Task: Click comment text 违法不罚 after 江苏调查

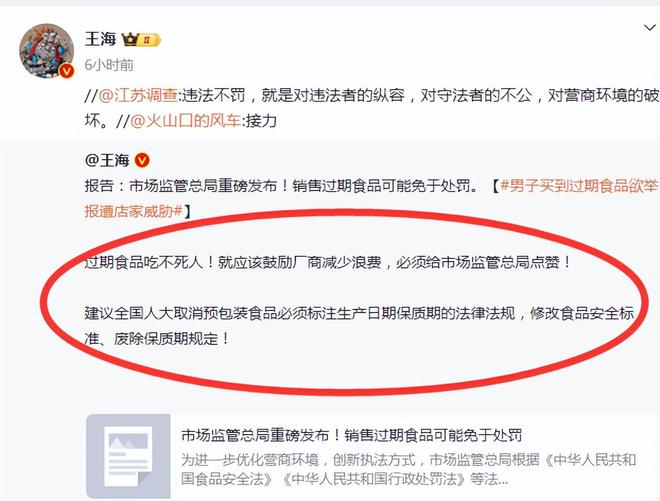Action: click(x=213, y=96)
